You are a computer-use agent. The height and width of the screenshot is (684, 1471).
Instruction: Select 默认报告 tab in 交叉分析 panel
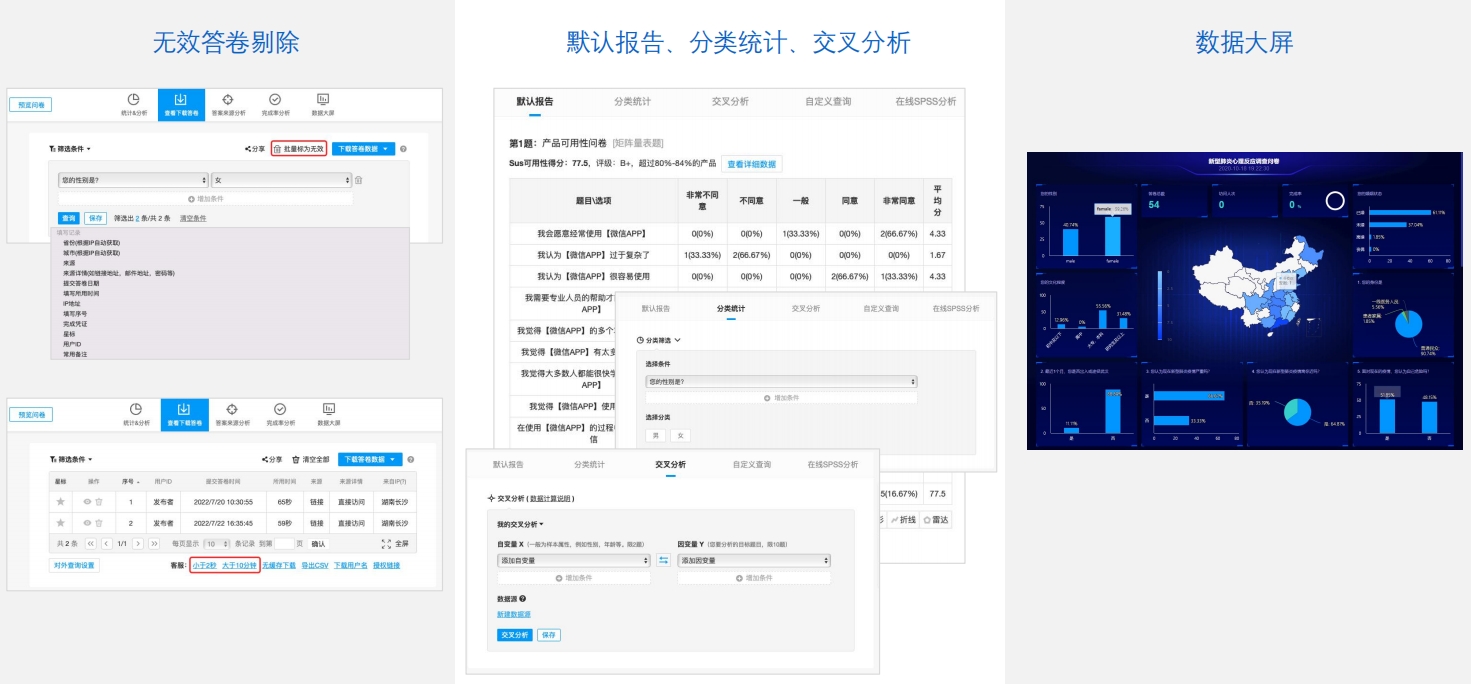point(508,465)
